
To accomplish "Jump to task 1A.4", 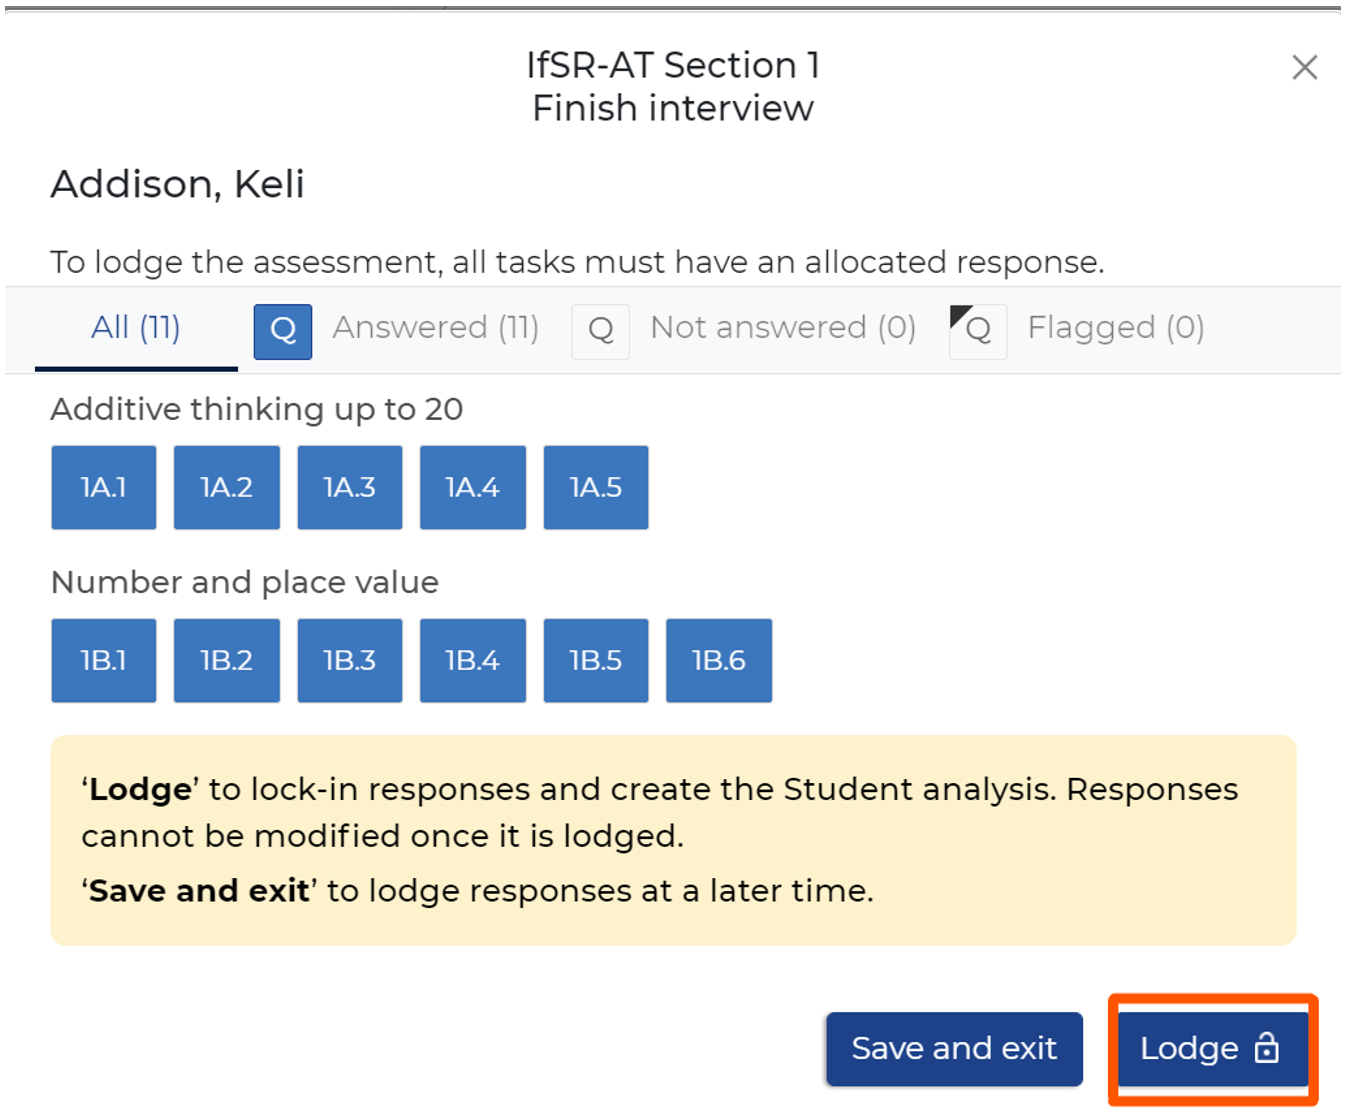I will [473, 487].
